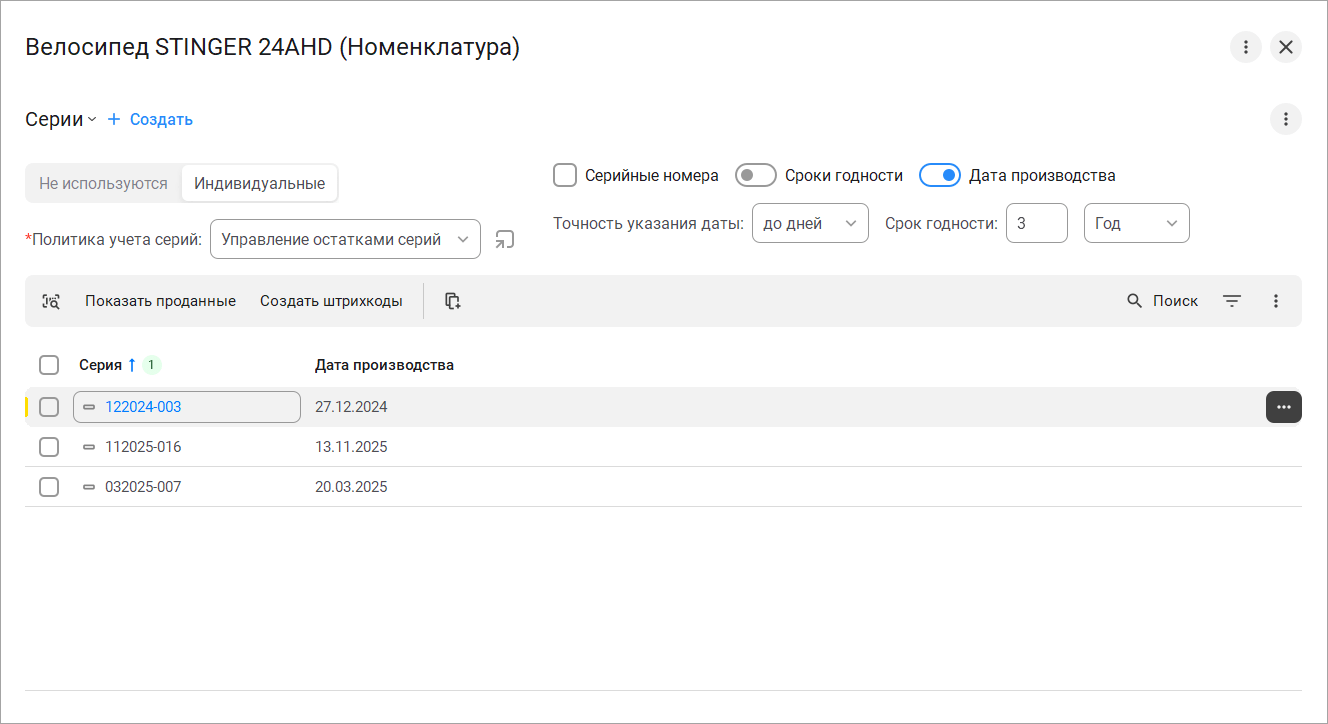Open row actions for series 122024-003
Image resolution: width=1328 pixels, height=724 pixels.
tap(1283, 407)
